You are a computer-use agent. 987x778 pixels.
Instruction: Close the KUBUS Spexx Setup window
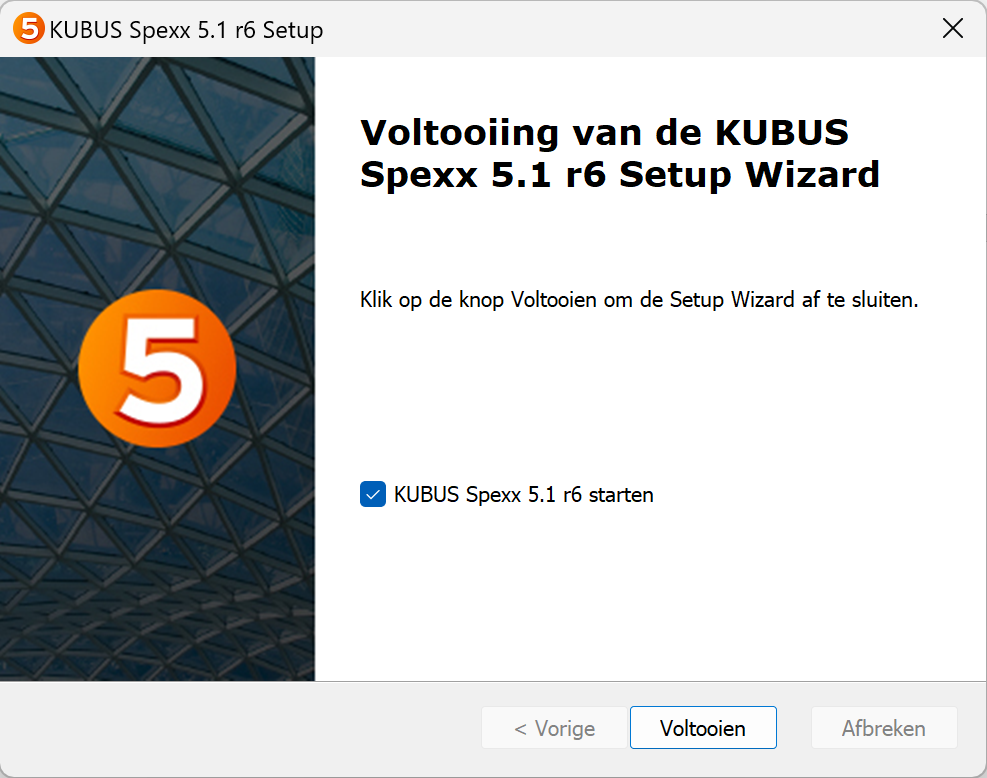952,28
